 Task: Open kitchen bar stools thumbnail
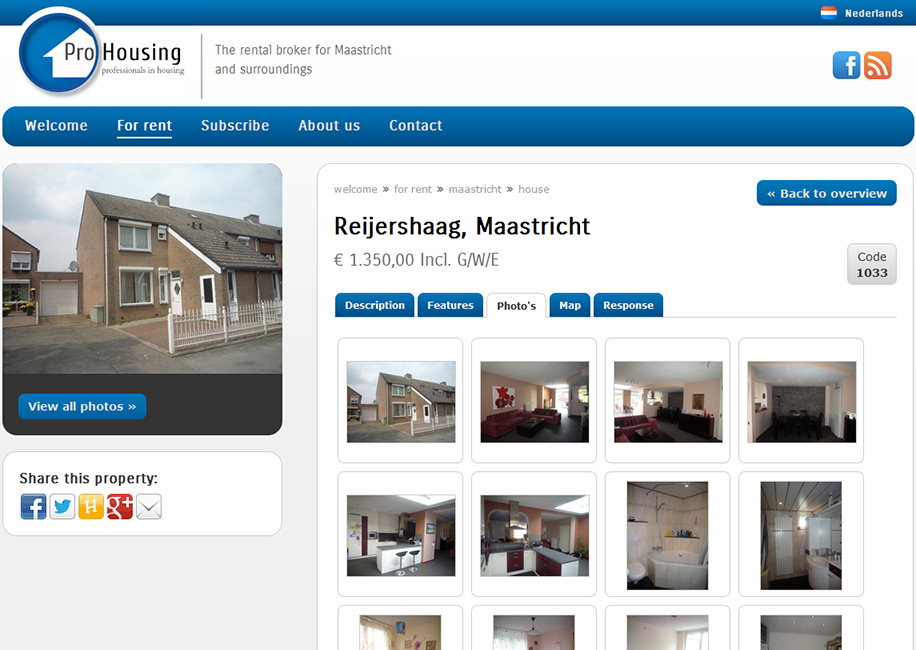(401, 535)
